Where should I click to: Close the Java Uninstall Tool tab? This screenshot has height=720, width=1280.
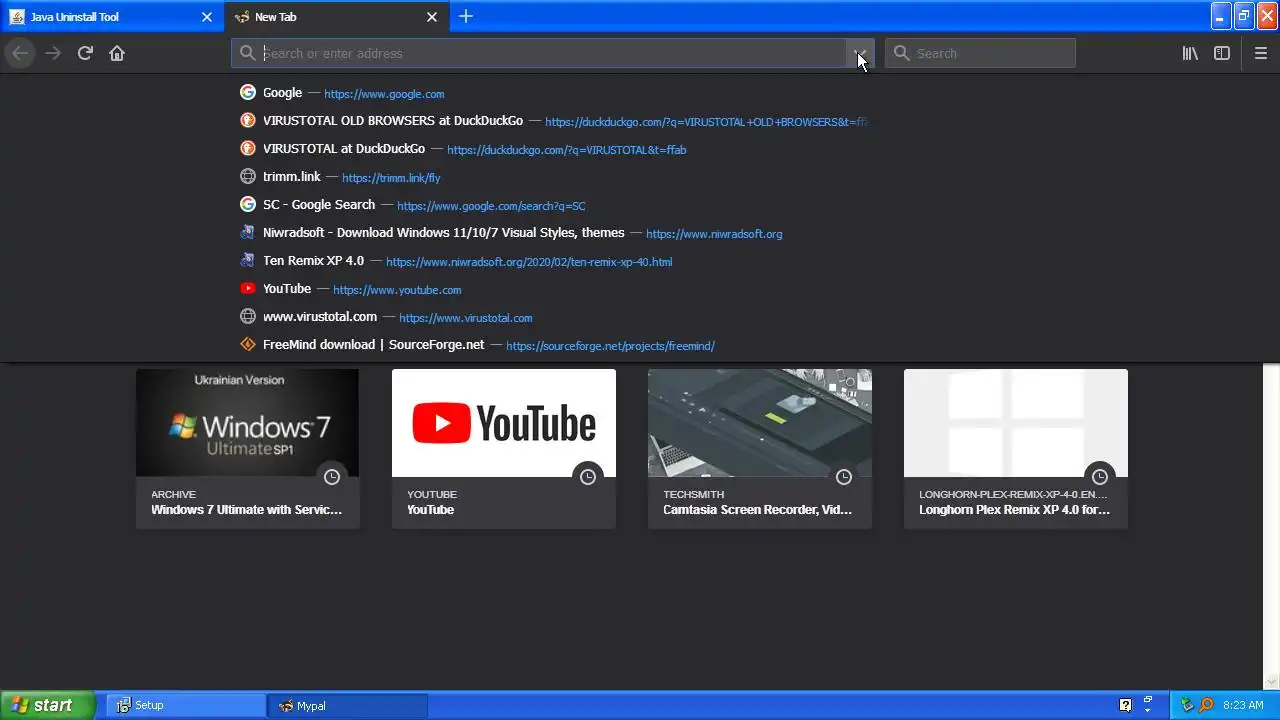point(207,17)
